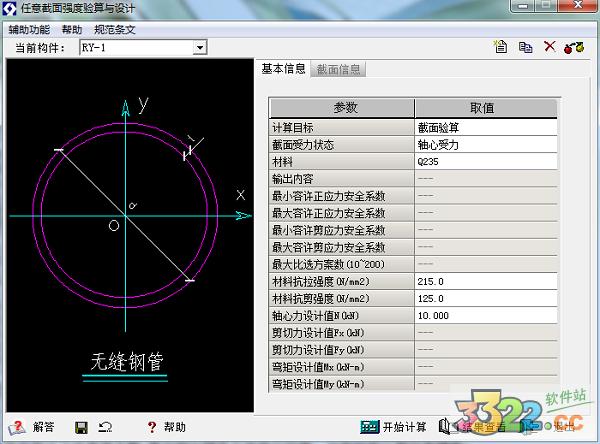Image resolution: width=600 pixels, height=444 pixels.
Task: Click the 开始计算 calculator icon
Action: (369, 427)
